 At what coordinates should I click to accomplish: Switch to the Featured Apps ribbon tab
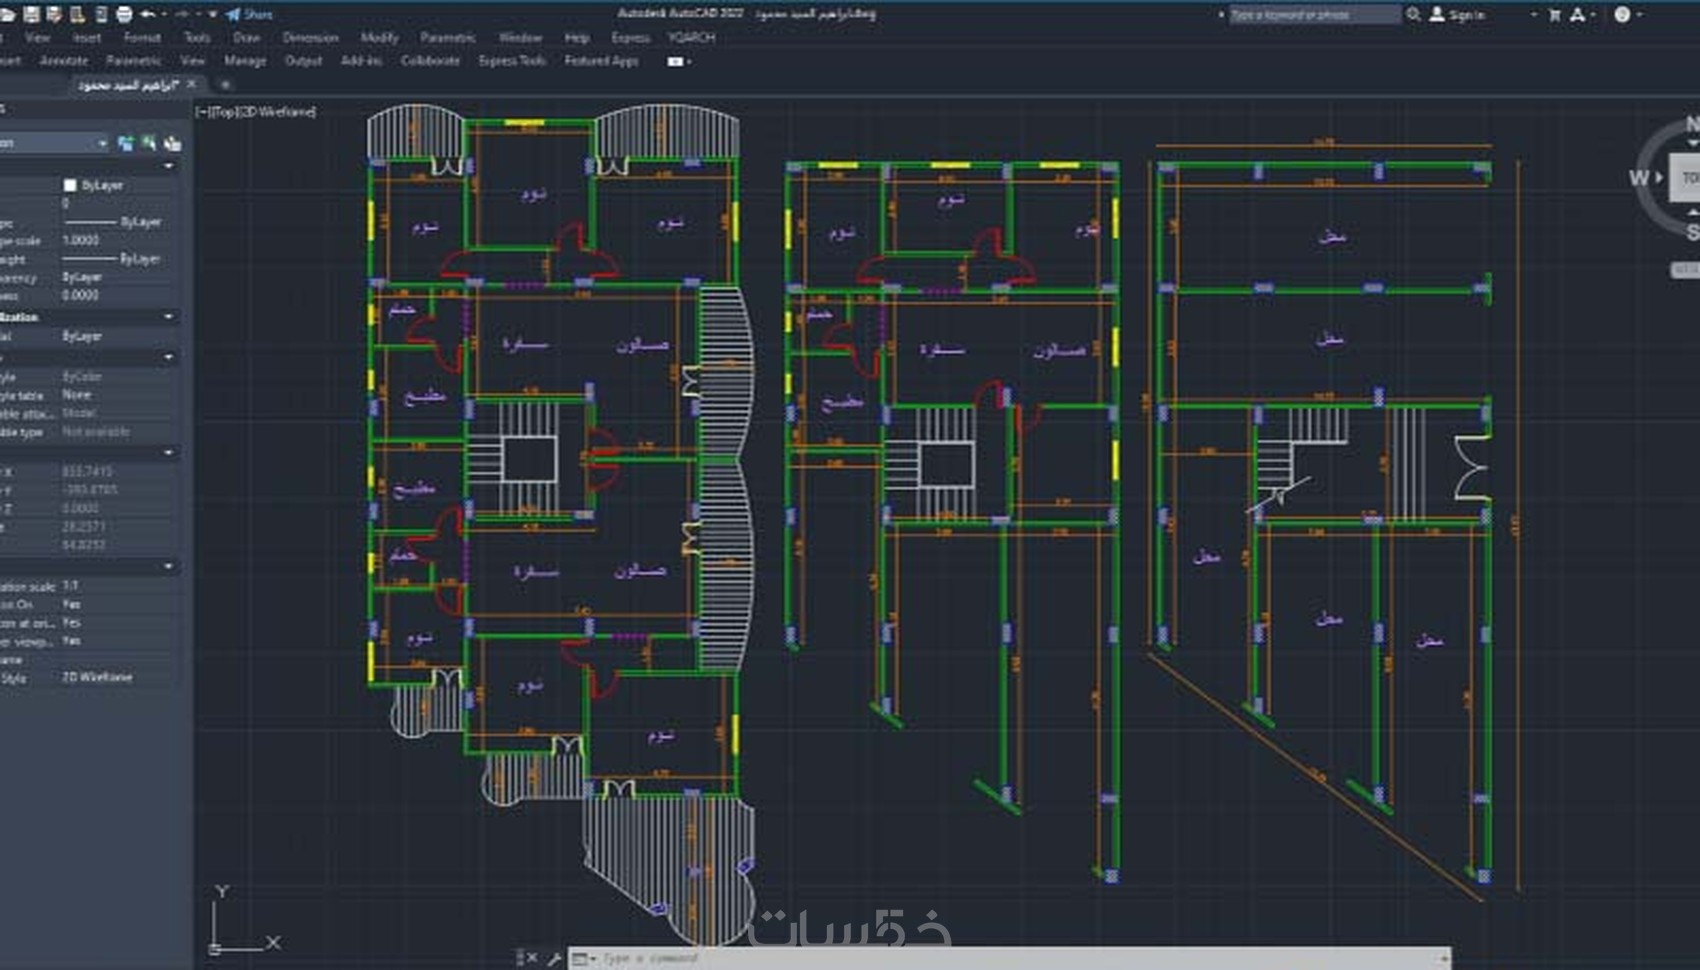601,61
